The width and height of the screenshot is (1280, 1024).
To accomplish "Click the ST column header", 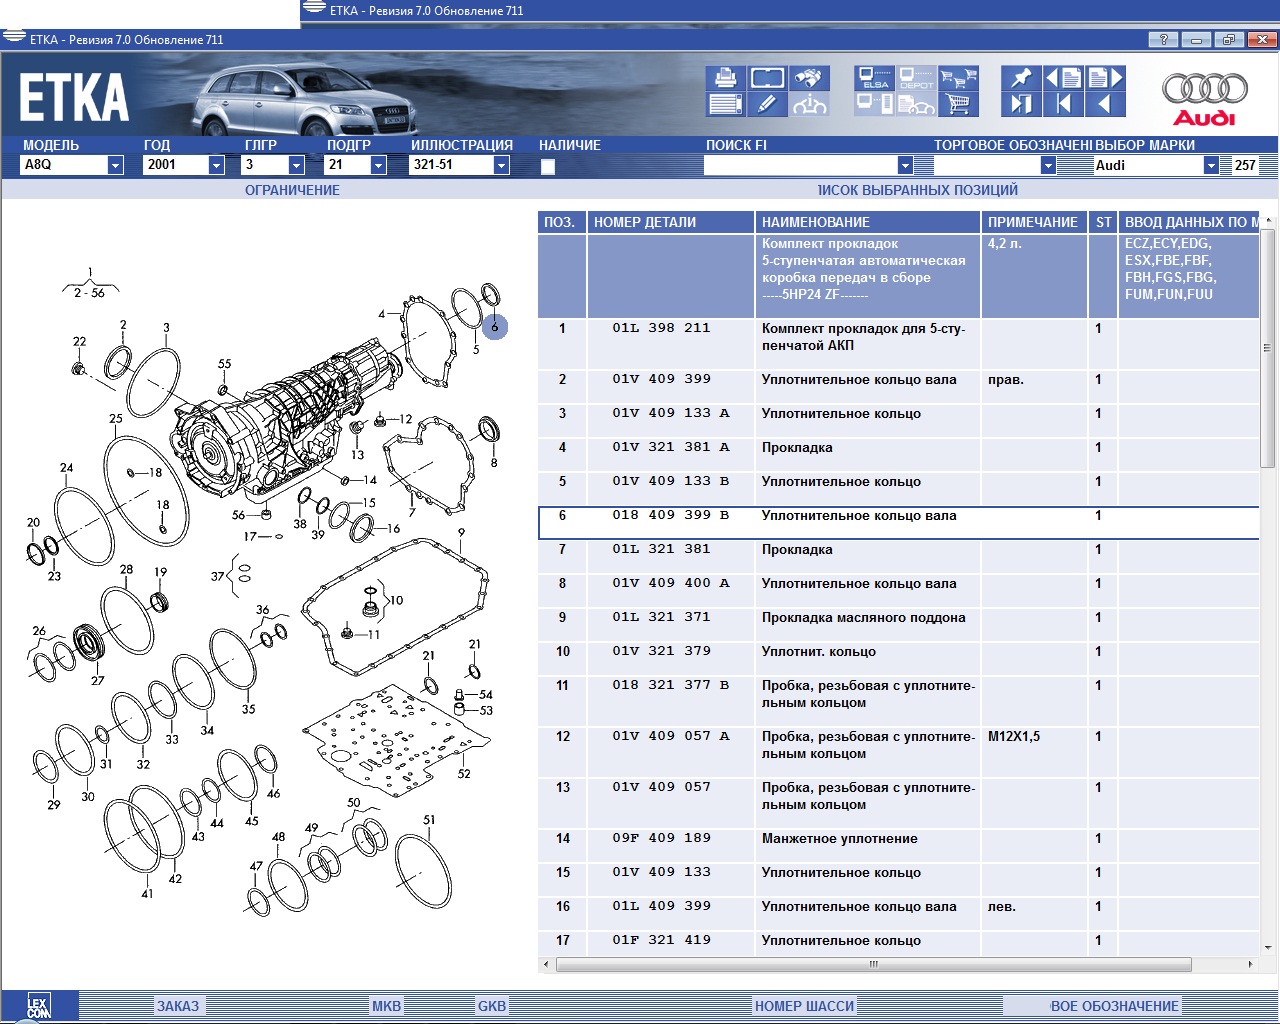I will pyautogui.click(x=1103, y=222).
